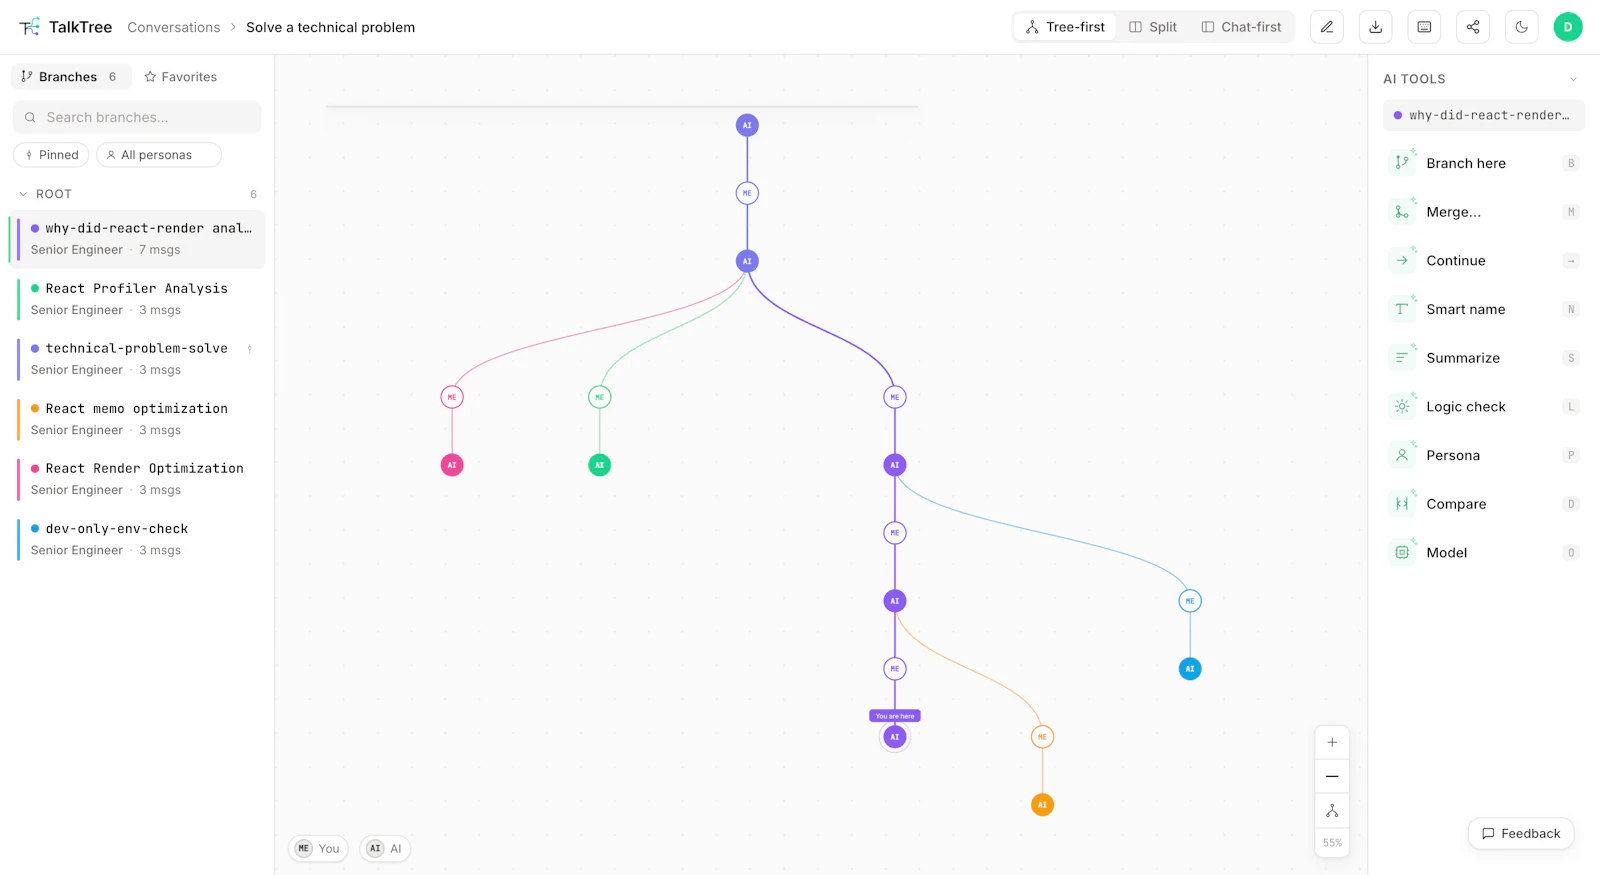
Task: Select the green AI leaf node
Action: pos(600,465)
